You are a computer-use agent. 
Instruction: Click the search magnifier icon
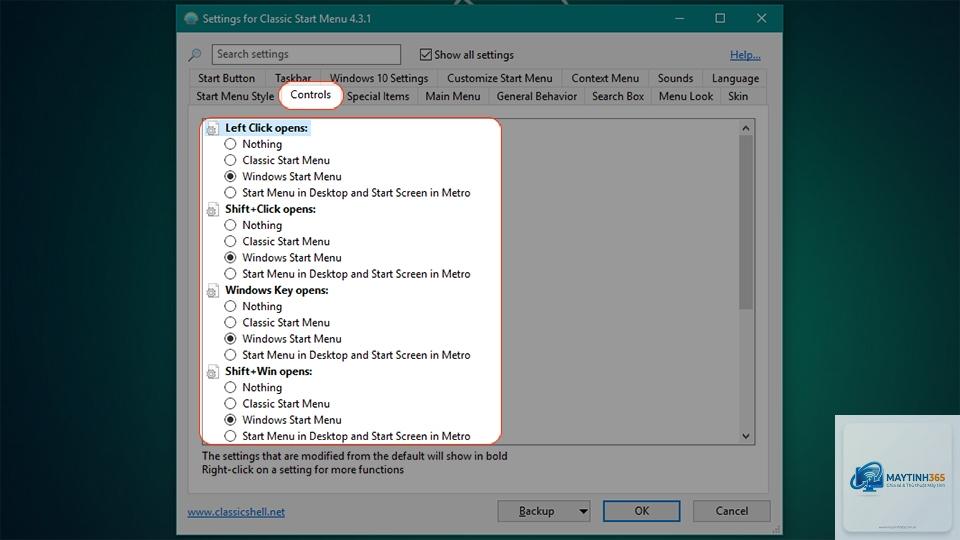(x=195, y=55)
